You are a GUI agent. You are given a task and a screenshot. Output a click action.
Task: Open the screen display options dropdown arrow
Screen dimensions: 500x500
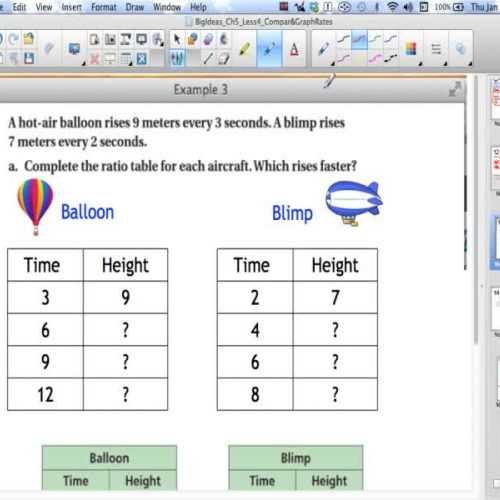click(83, 63)
